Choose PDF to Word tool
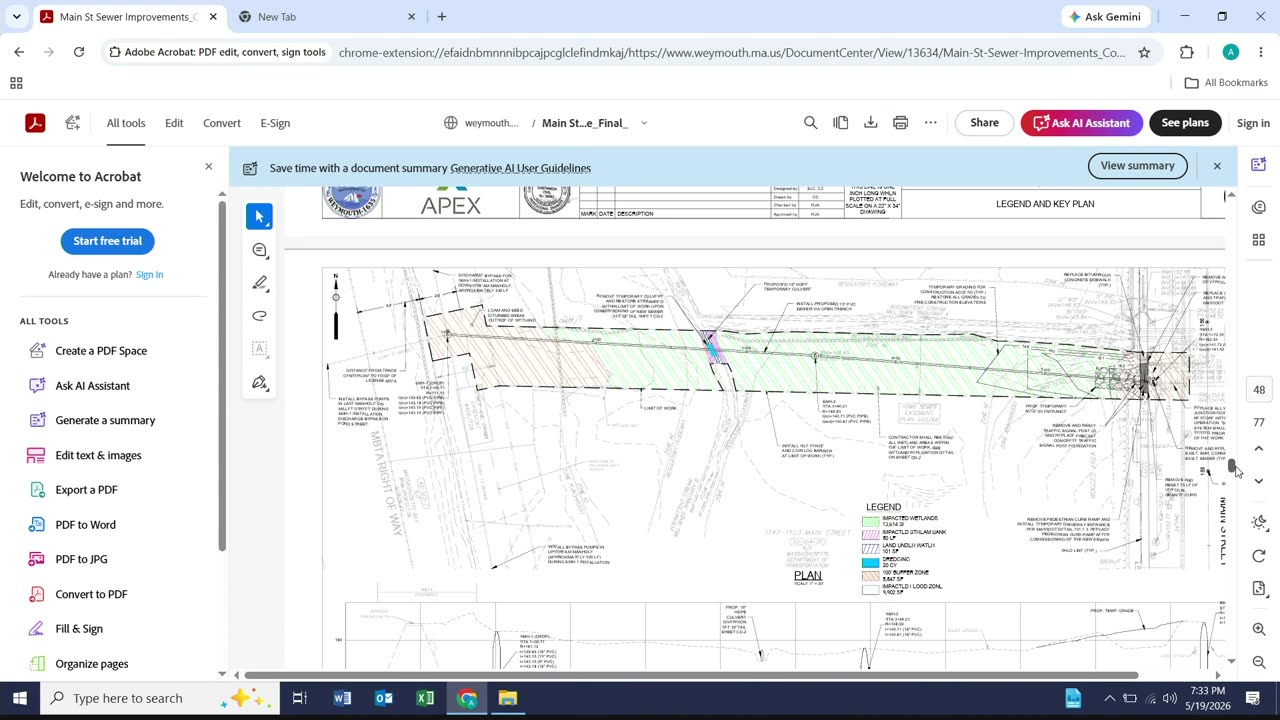The image size is (1280, 720). click(x=85, y=524)
